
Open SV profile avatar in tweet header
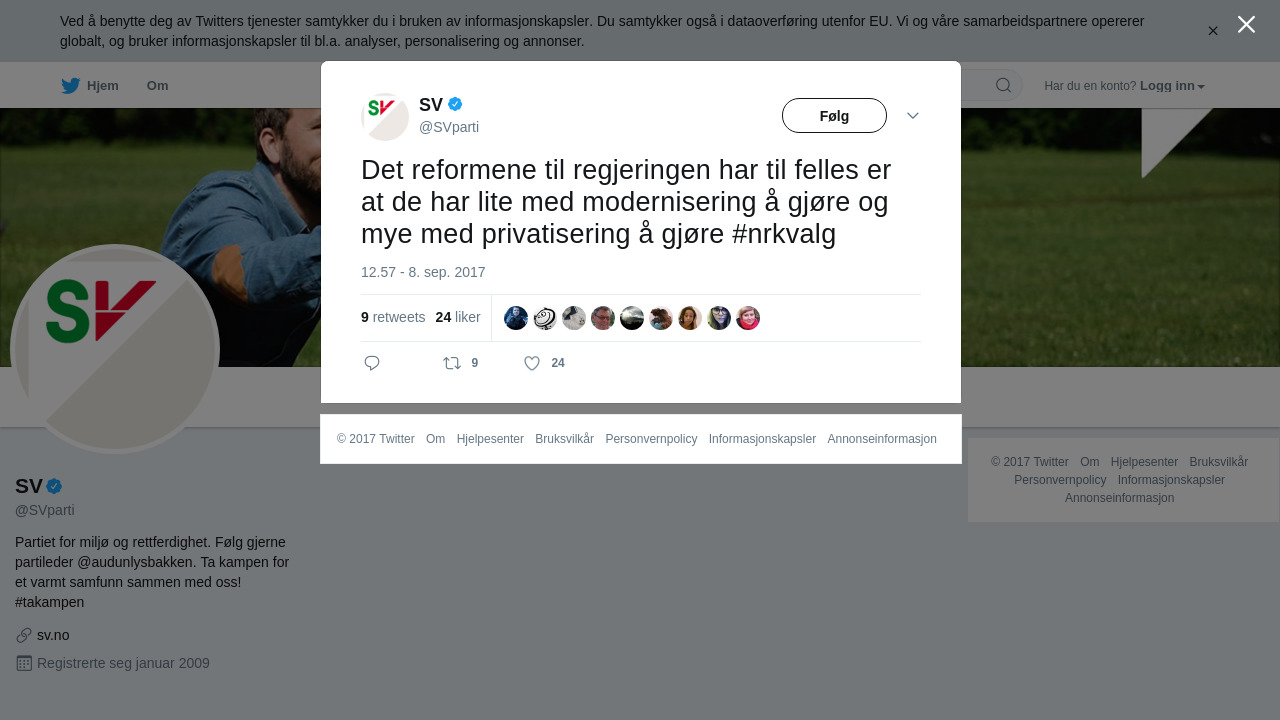(x=385, y=117)
